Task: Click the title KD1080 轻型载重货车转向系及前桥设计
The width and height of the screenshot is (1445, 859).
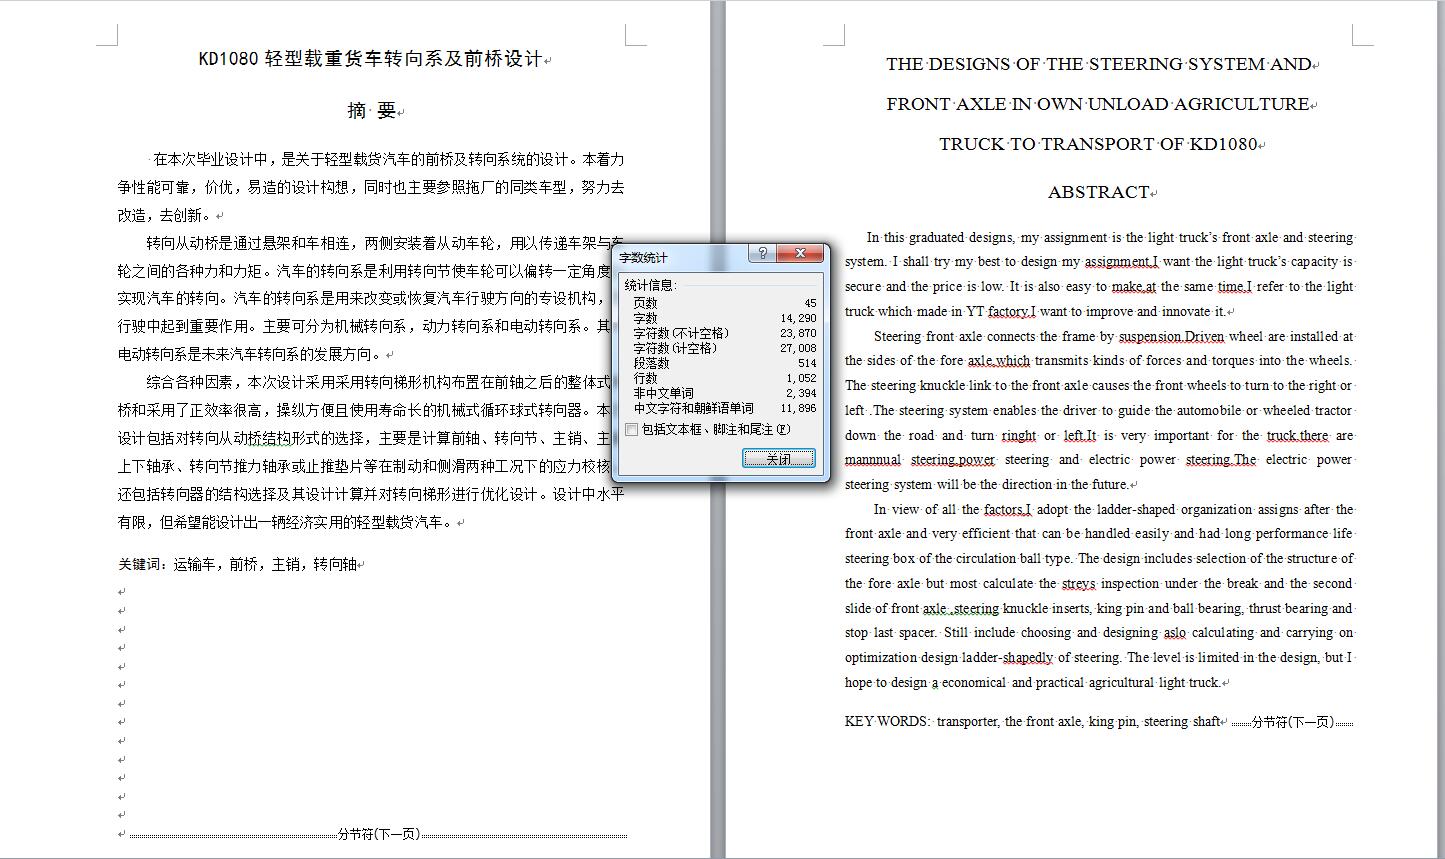Action: pos(371,59)
